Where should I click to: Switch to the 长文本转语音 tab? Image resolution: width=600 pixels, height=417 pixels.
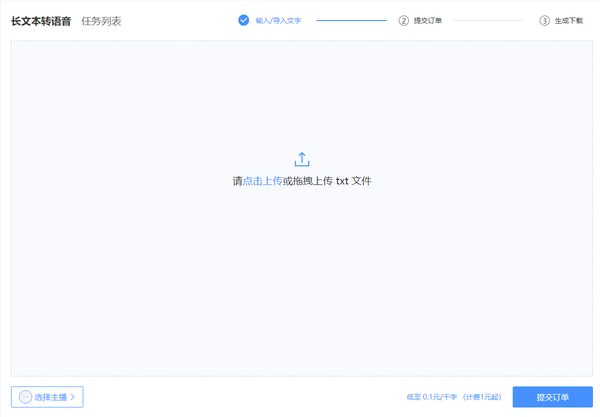pos(41,21)
